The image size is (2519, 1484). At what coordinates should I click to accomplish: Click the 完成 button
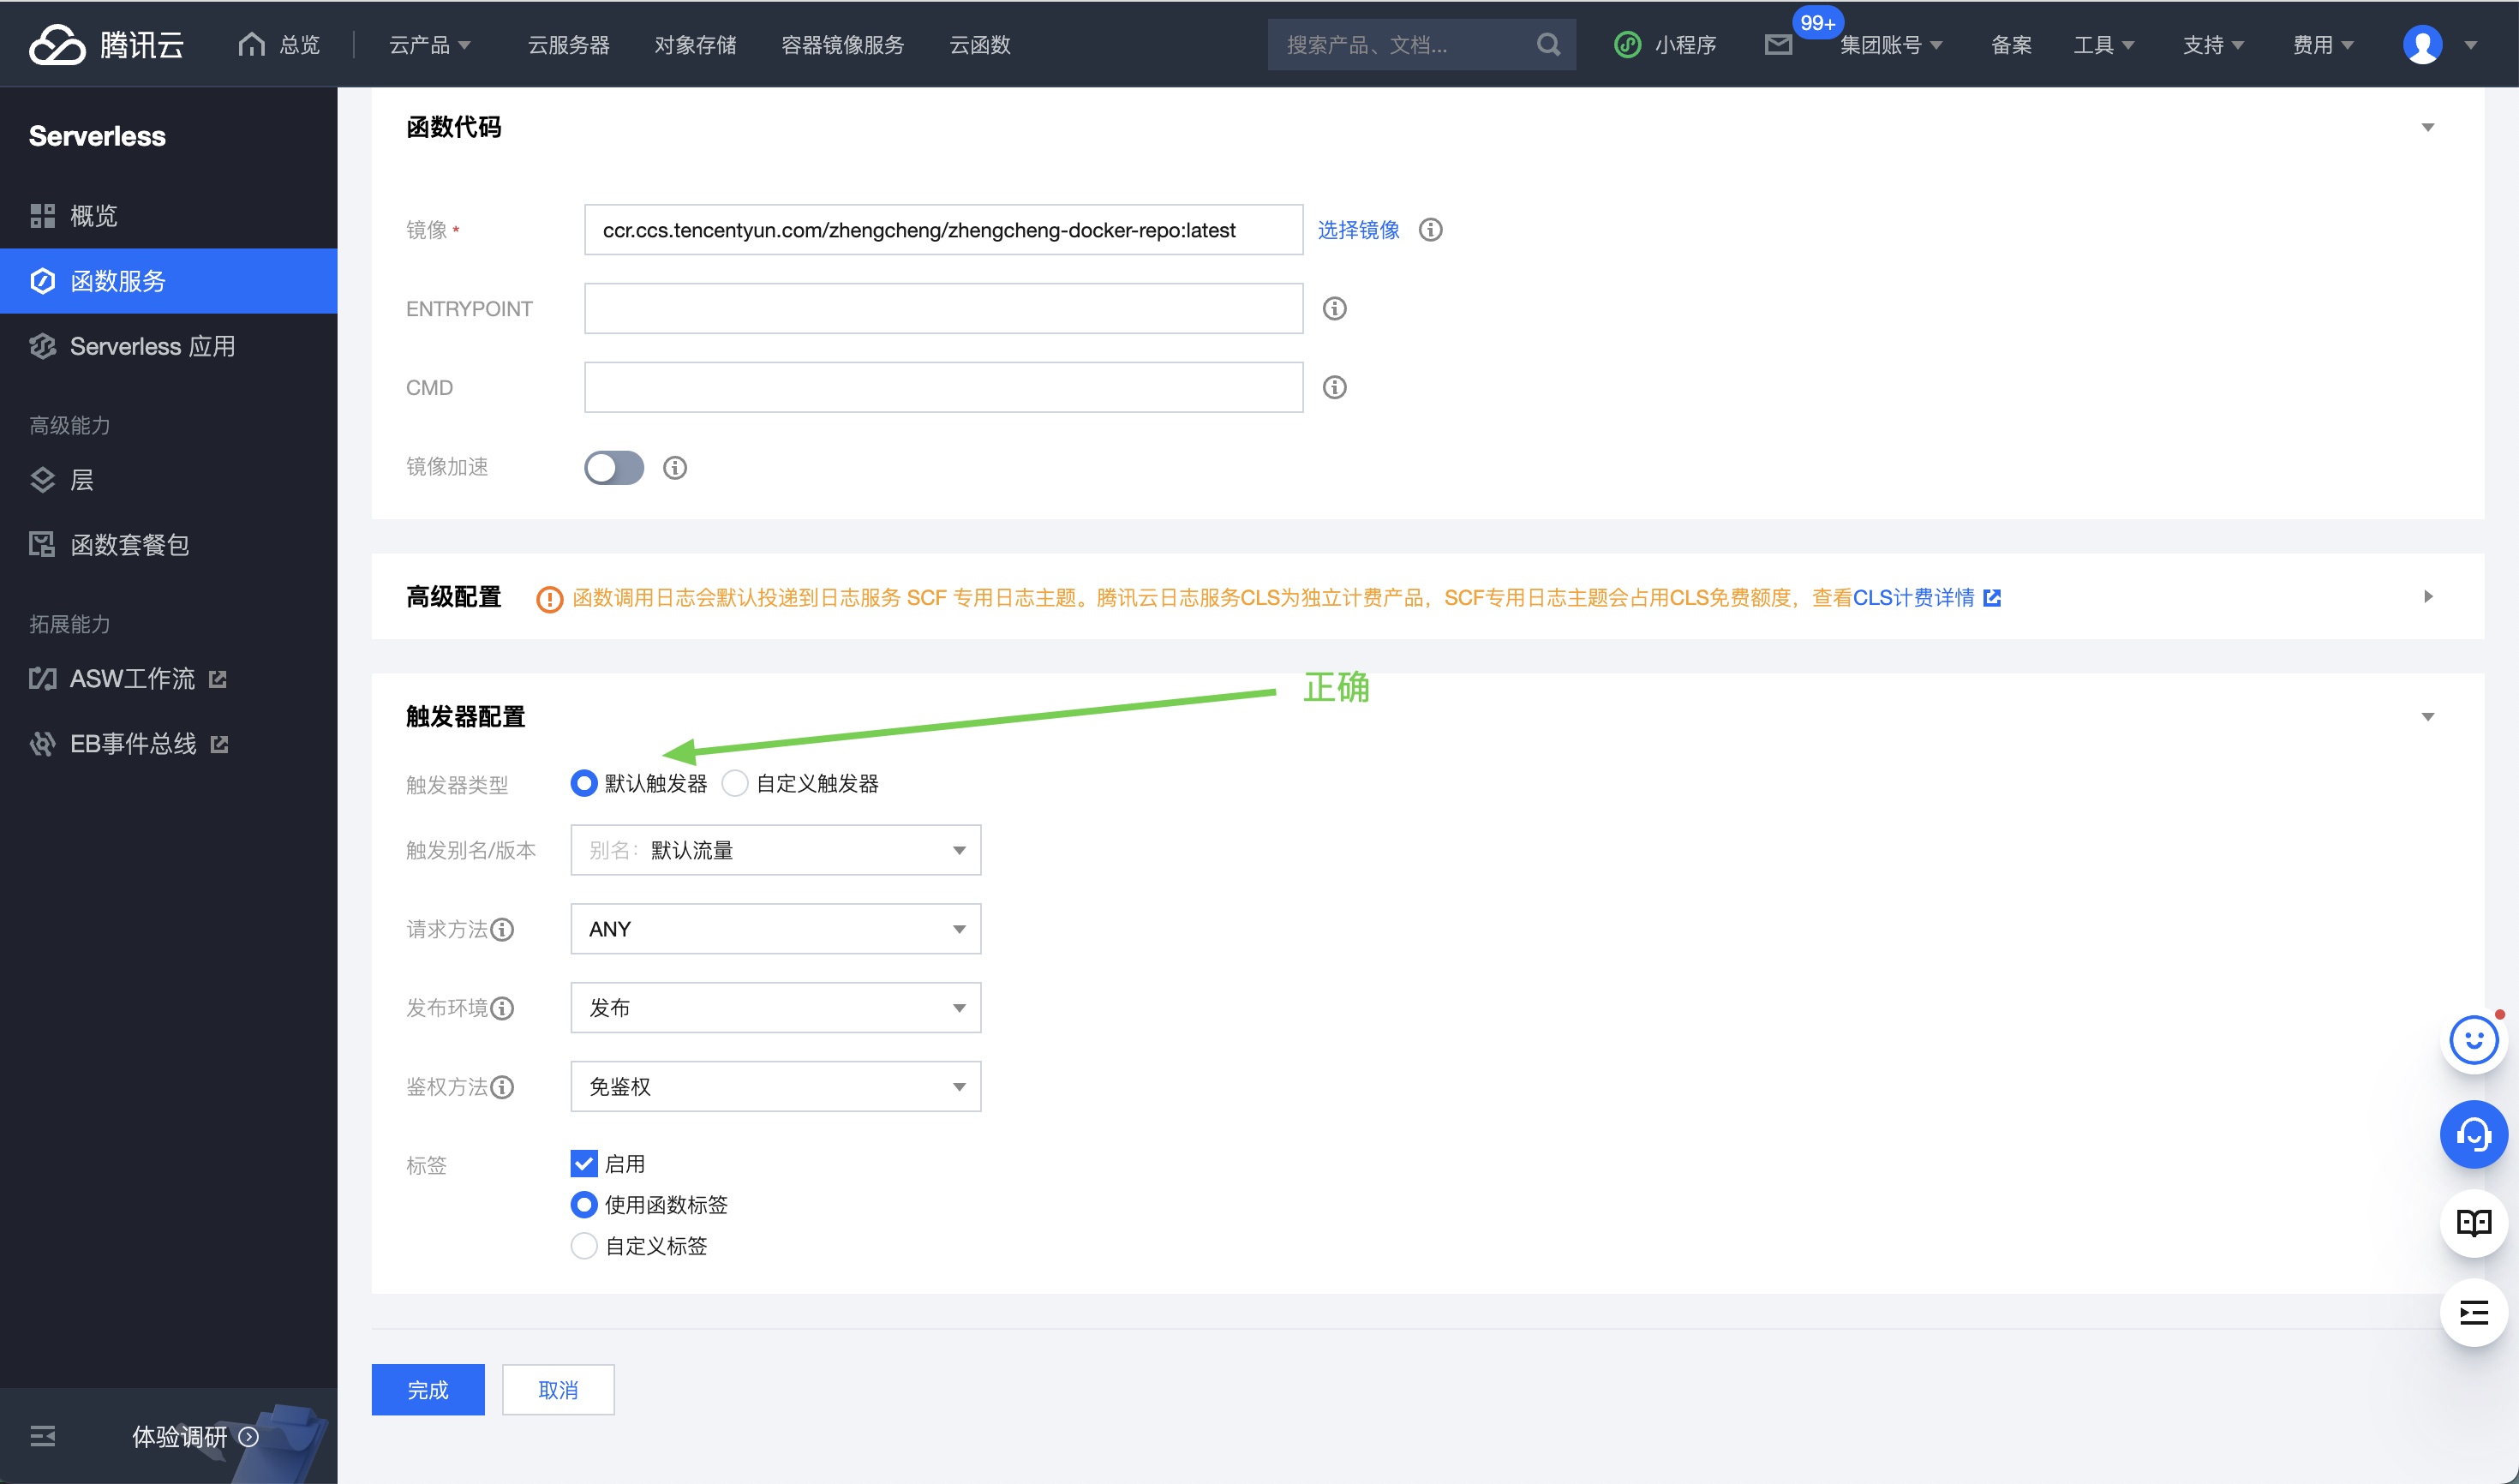tap(428, 1390)
